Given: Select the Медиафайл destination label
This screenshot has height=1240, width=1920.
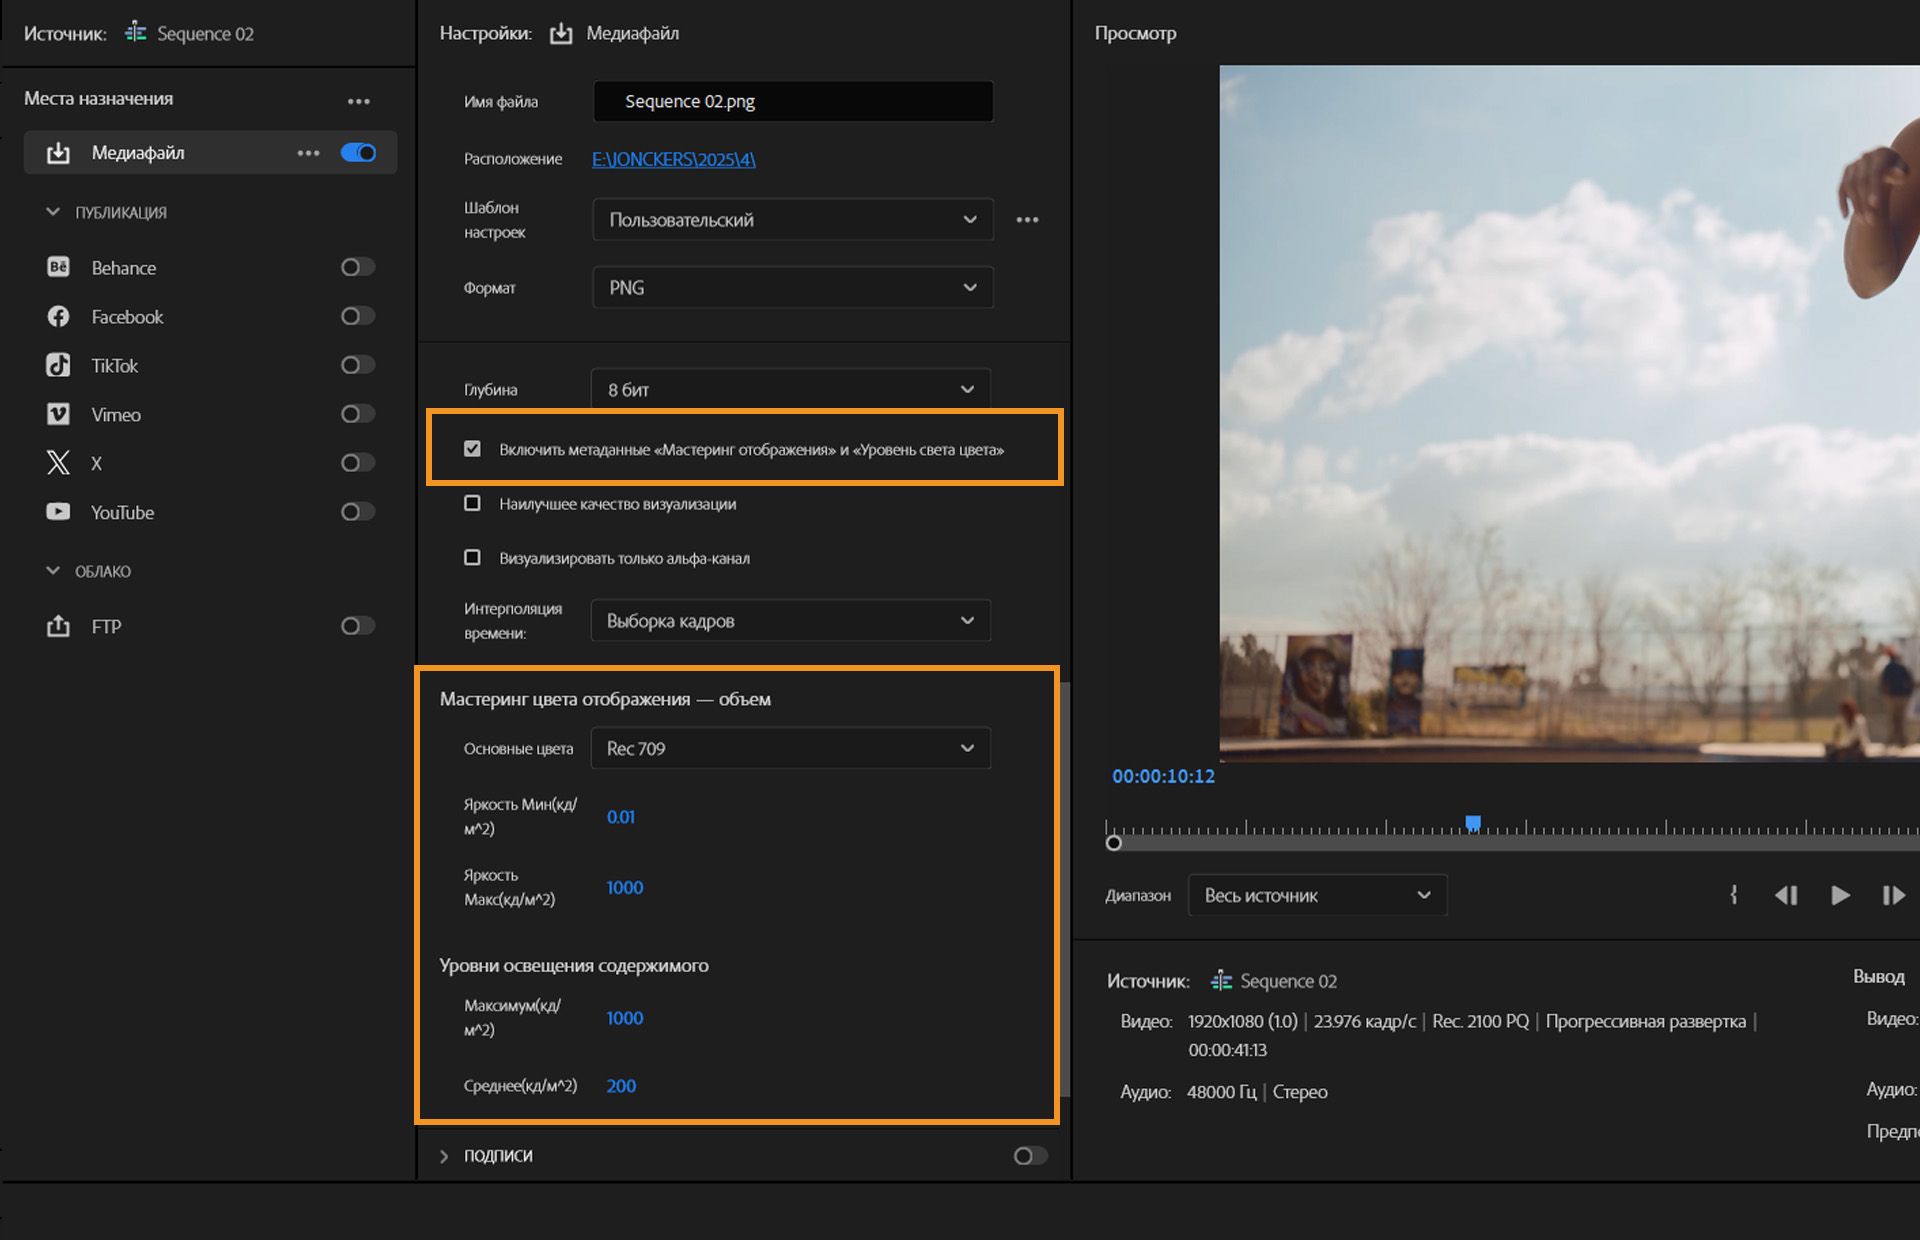Looking at the screenshot, I should click(138, 153).
